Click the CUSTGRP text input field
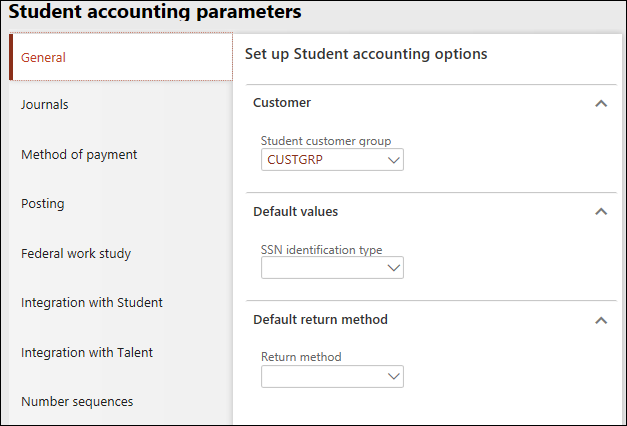Viewport: 627px width, 426px height. click(x=322, y=159)
